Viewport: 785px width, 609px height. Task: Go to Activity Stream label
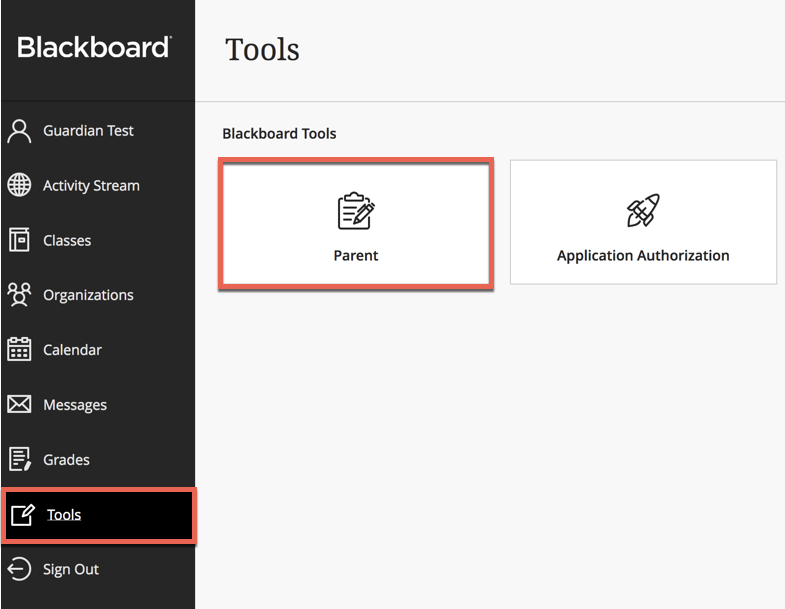tap(91, 186)
